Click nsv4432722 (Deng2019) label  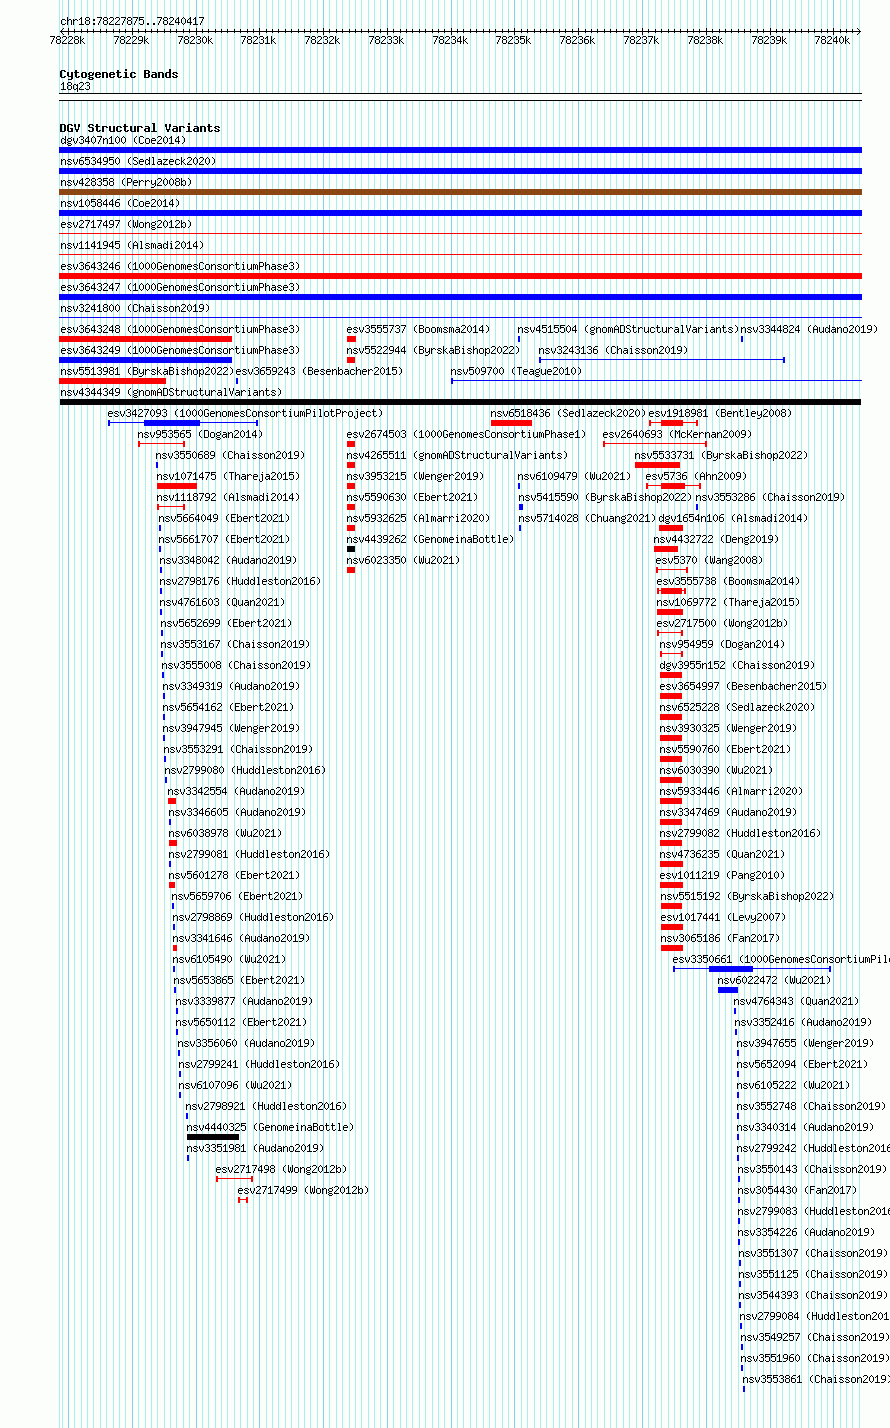(717, 539)
